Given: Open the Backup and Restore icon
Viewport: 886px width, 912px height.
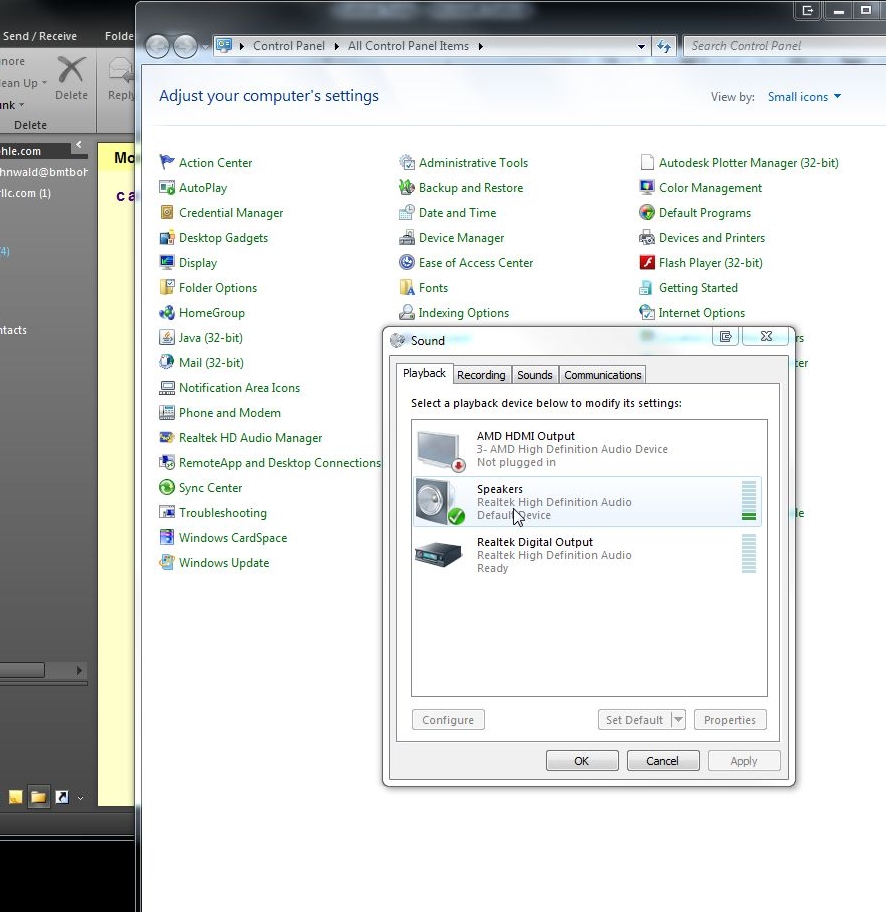Looking at the screenshot, I should point(407,187).
